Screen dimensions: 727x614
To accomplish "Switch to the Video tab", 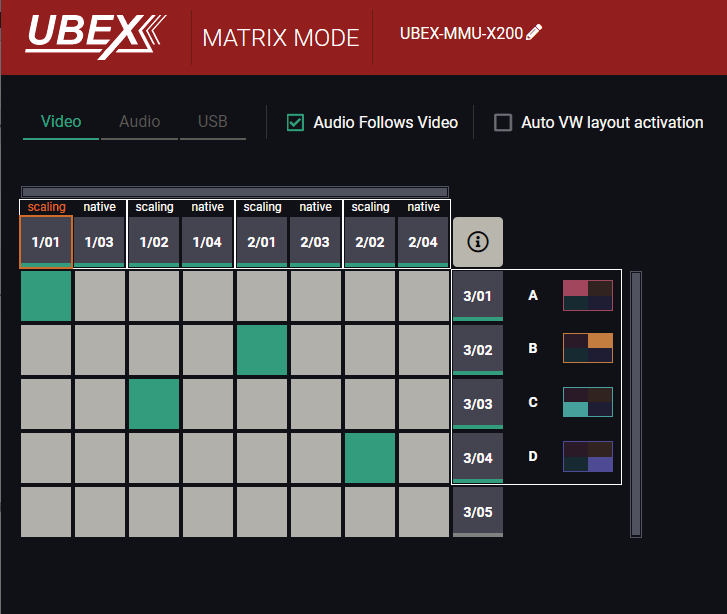I will (61, 122).
